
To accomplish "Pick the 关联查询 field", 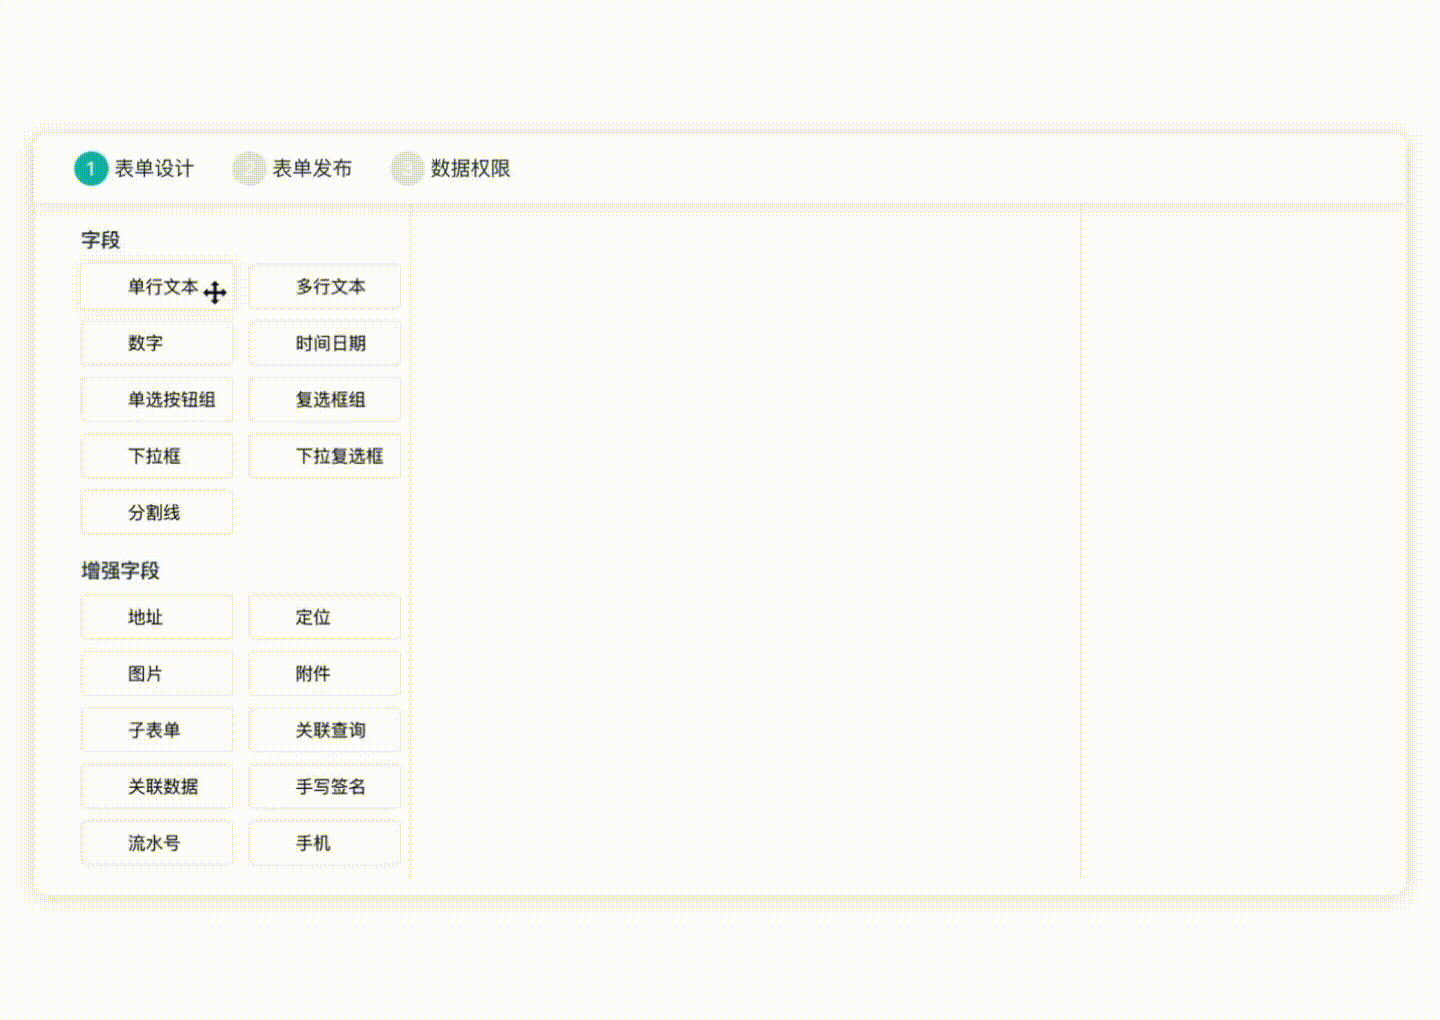I will [325, 730].
